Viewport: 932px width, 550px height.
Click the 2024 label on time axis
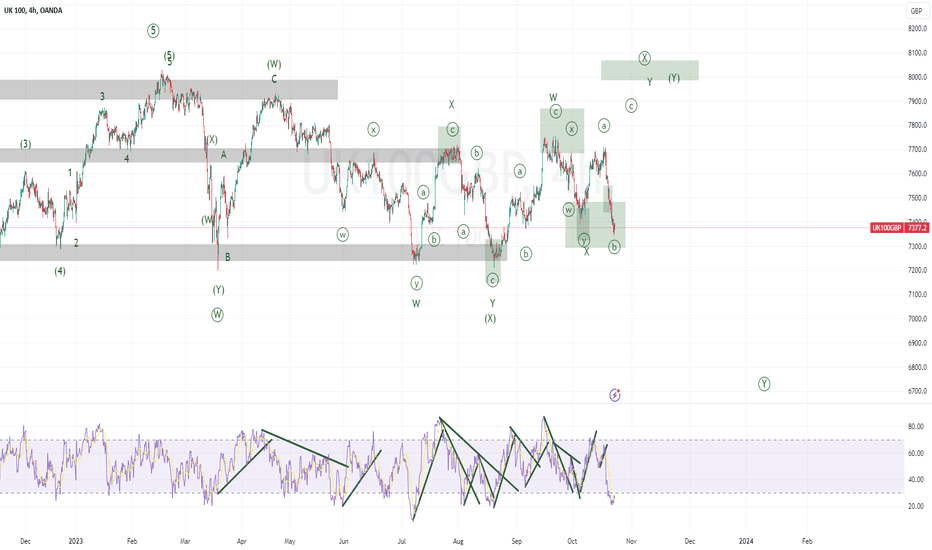[746, 541]
